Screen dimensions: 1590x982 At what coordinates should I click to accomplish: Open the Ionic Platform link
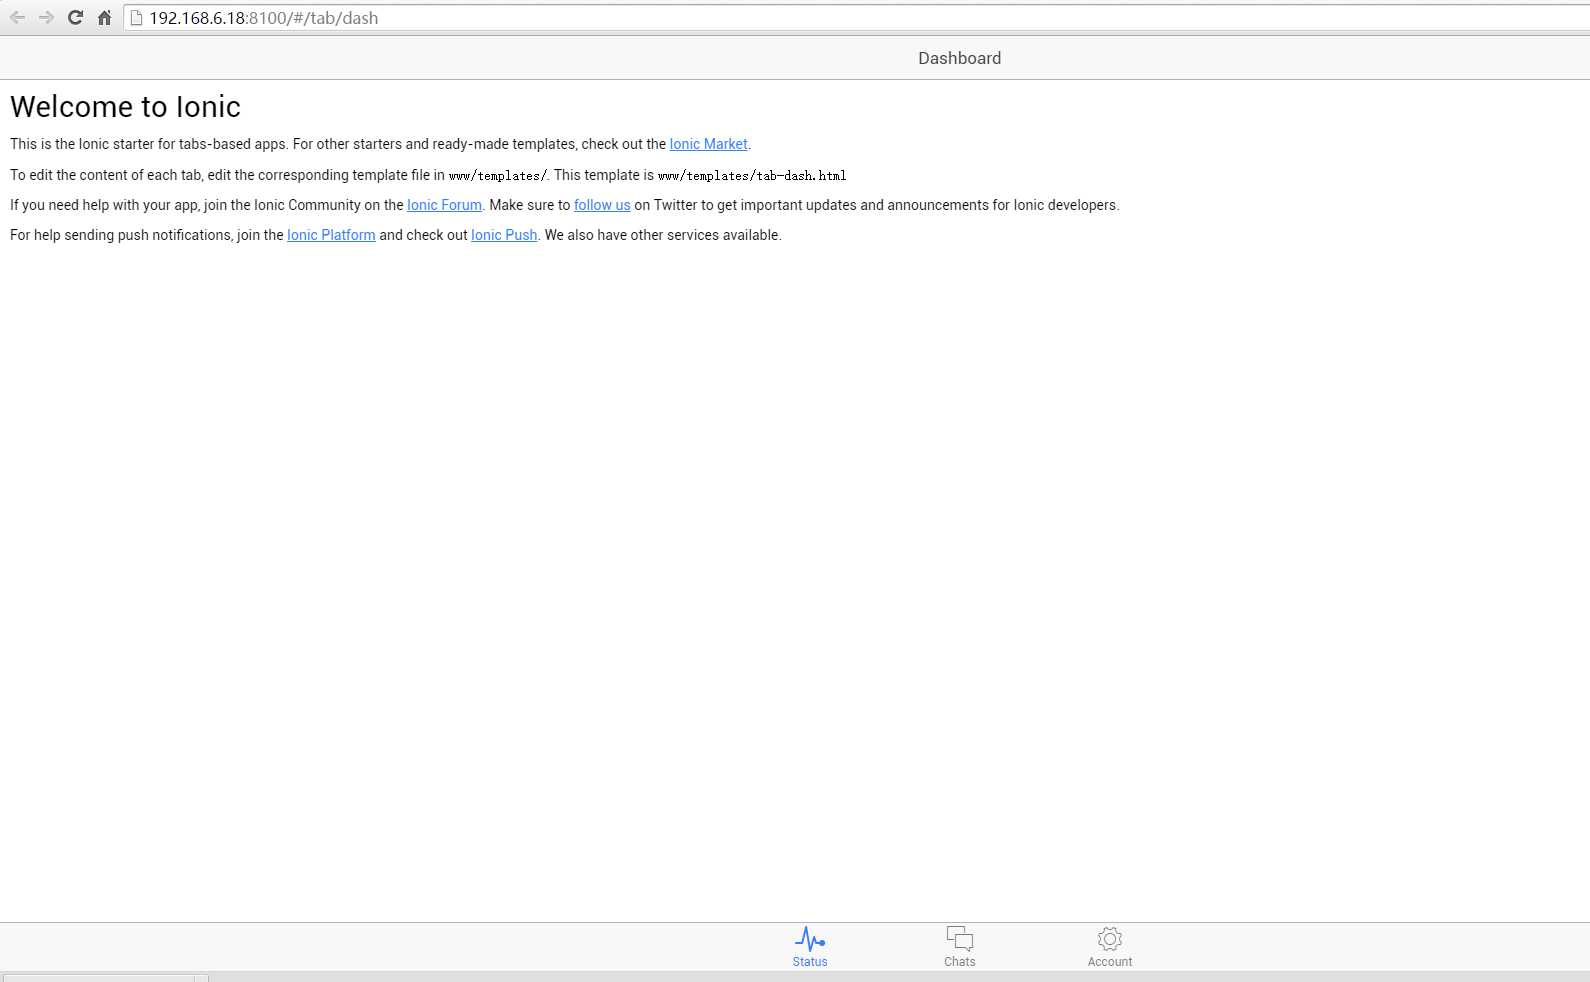331,235
